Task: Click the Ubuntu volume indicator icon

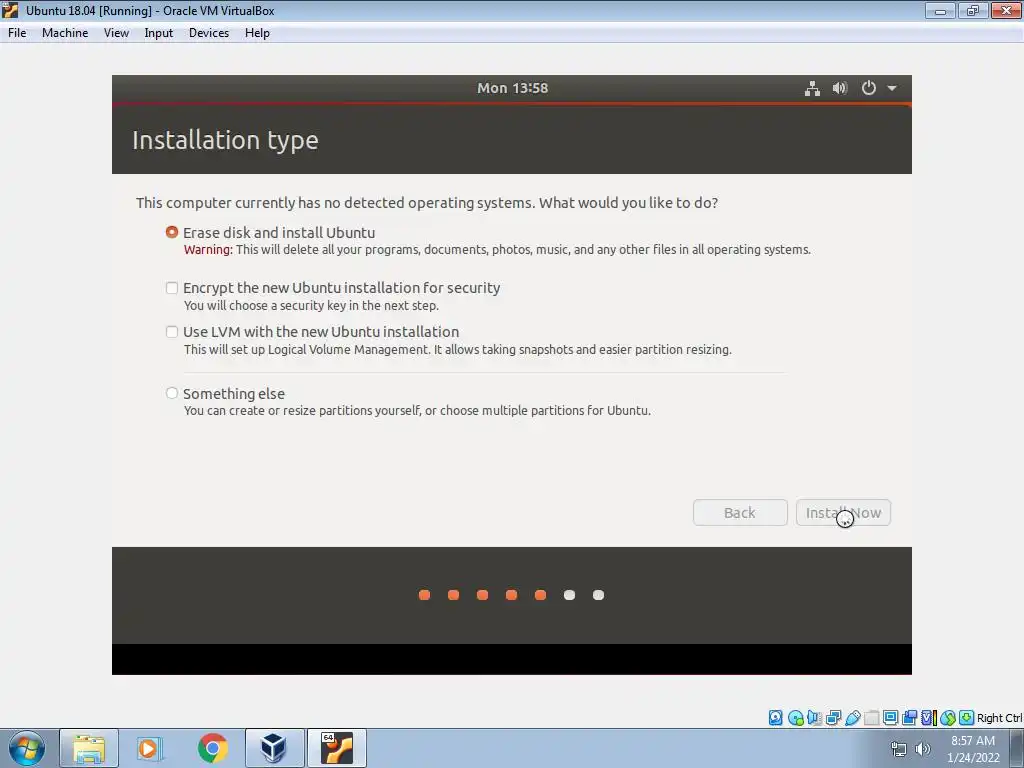Action: (x=840, y=88)
